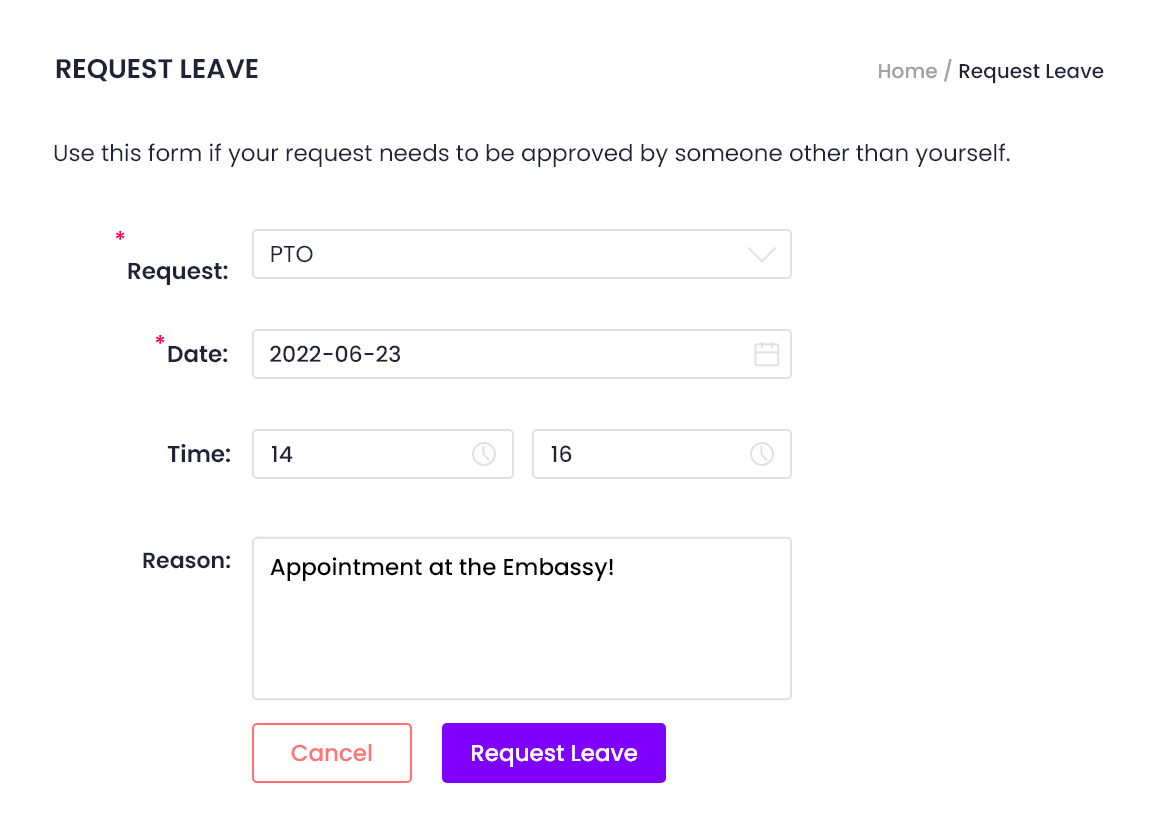Click the Date: field label
The width and height of the screenshot is (1160, 838).
click(x=198, y=354)
